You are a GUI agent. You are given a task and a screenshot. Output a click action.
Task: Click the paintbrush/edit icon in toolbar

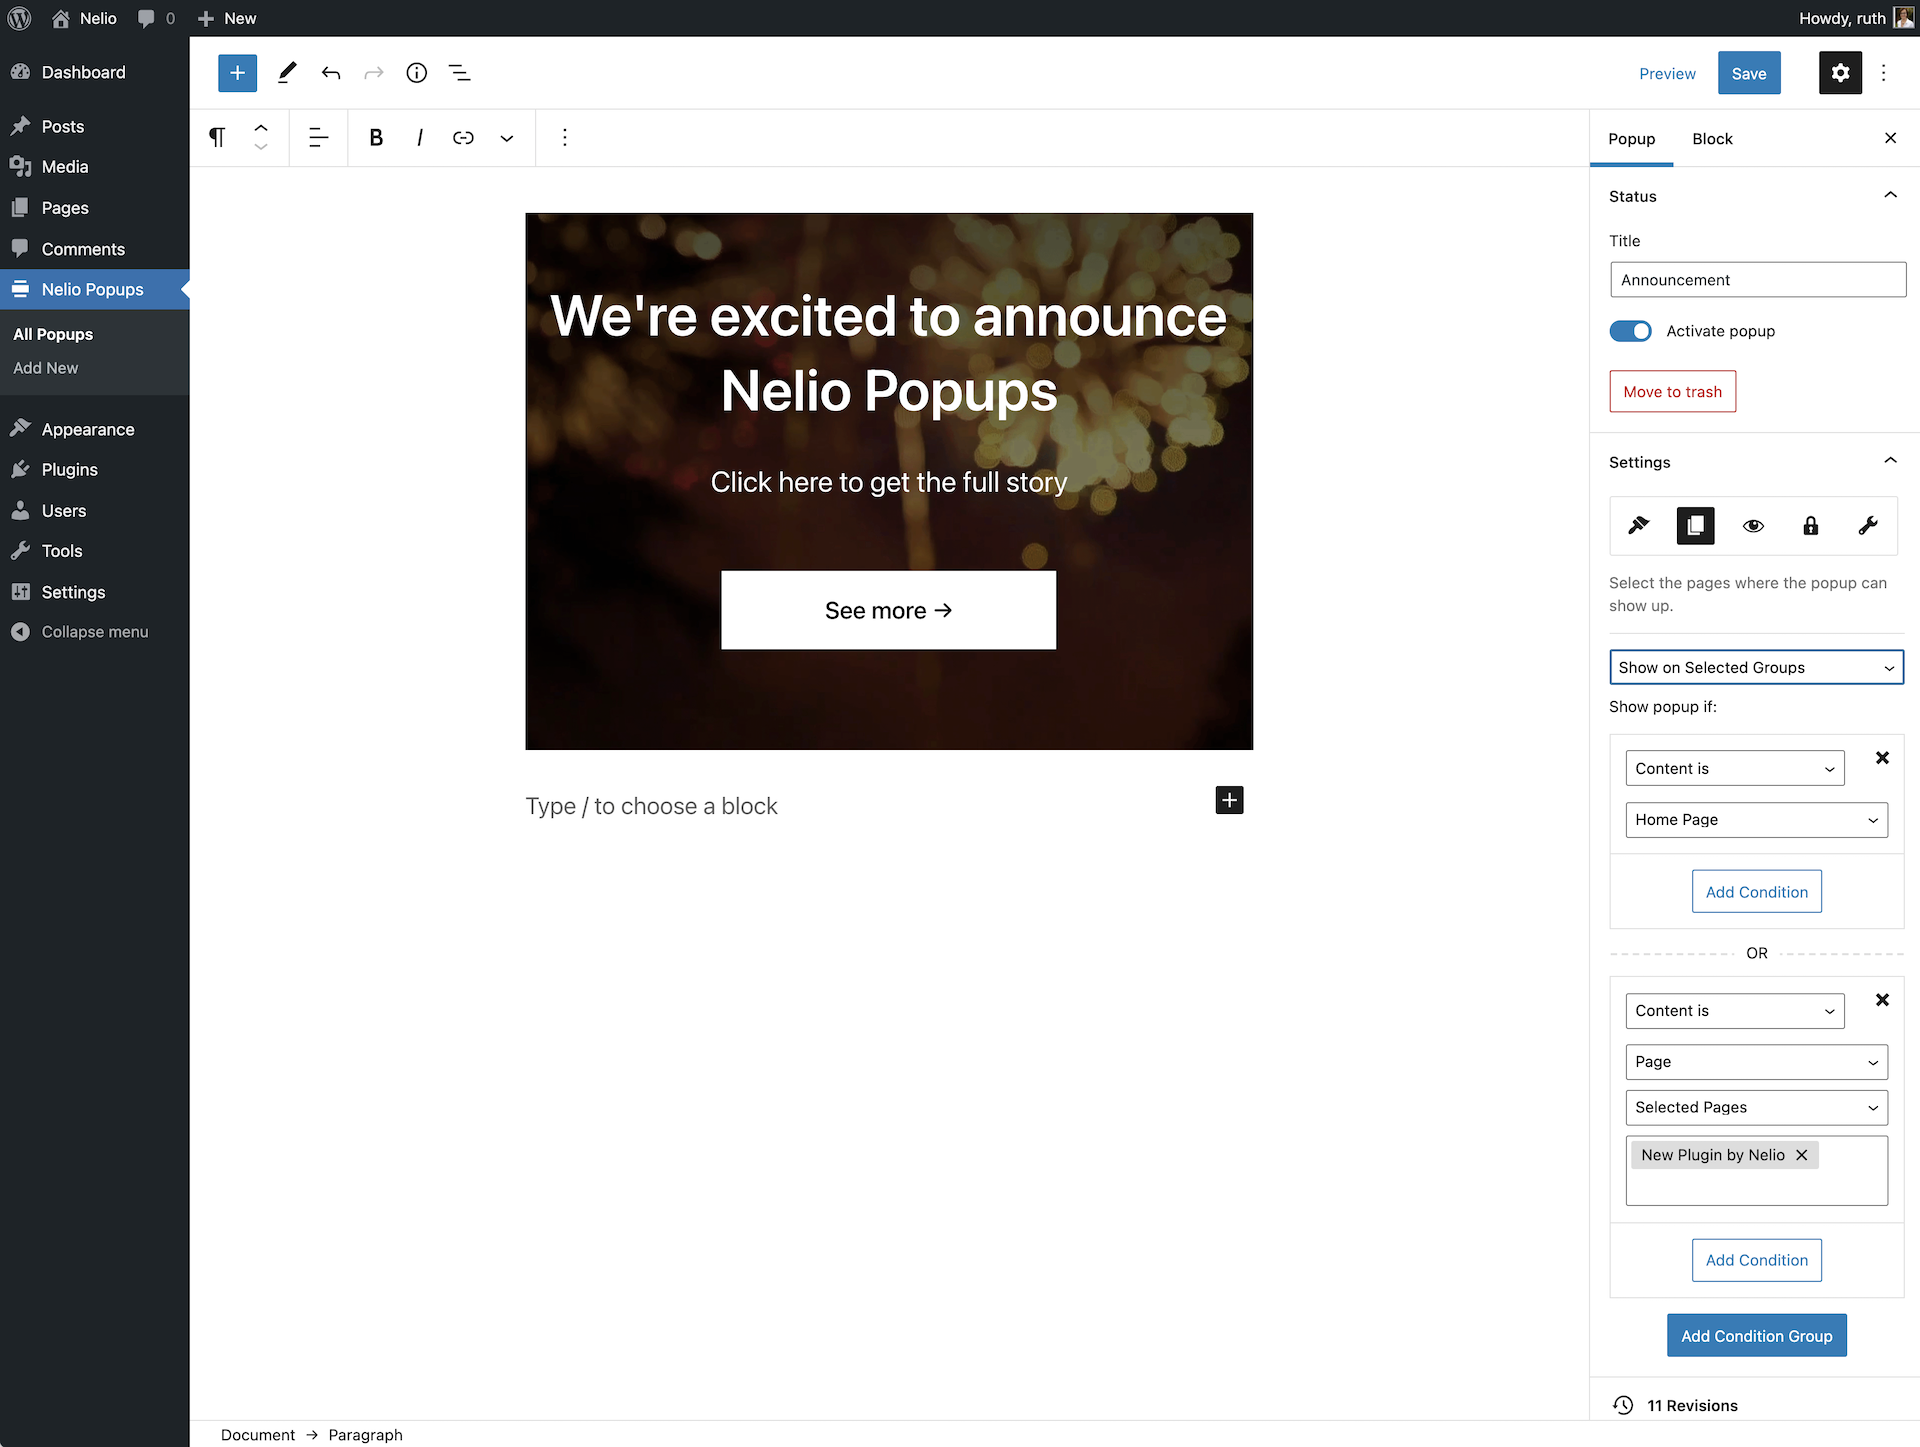point(287,73)
